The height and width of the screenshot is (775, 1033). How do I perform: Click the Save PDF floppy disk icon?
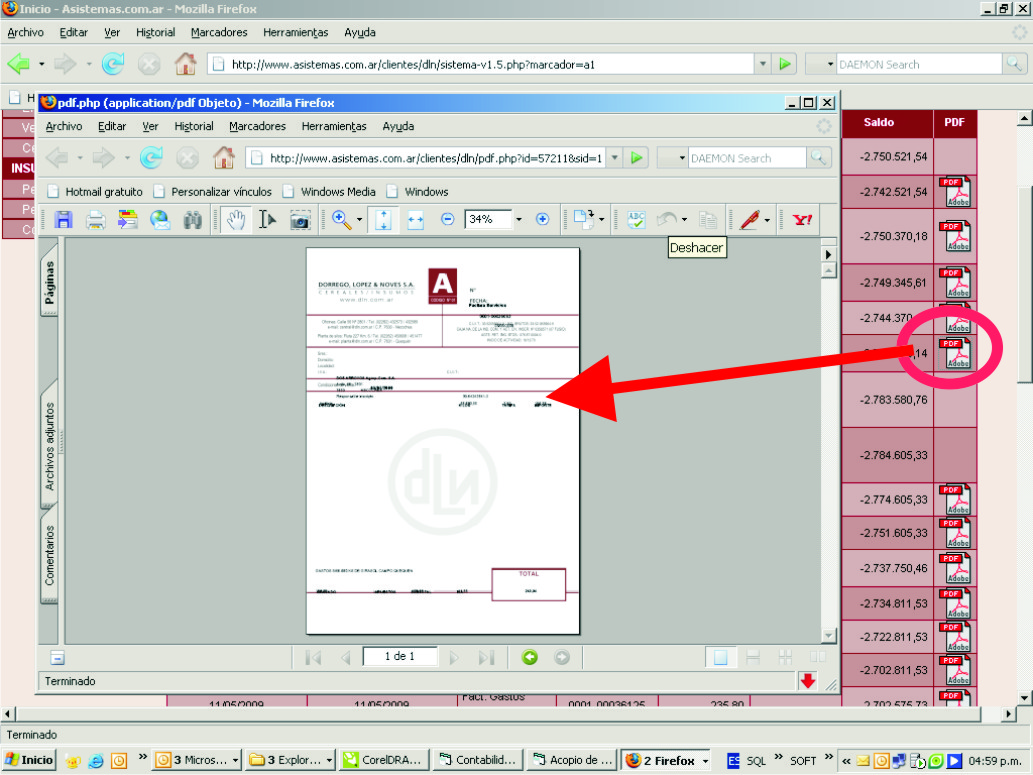[x=63, y=220]
